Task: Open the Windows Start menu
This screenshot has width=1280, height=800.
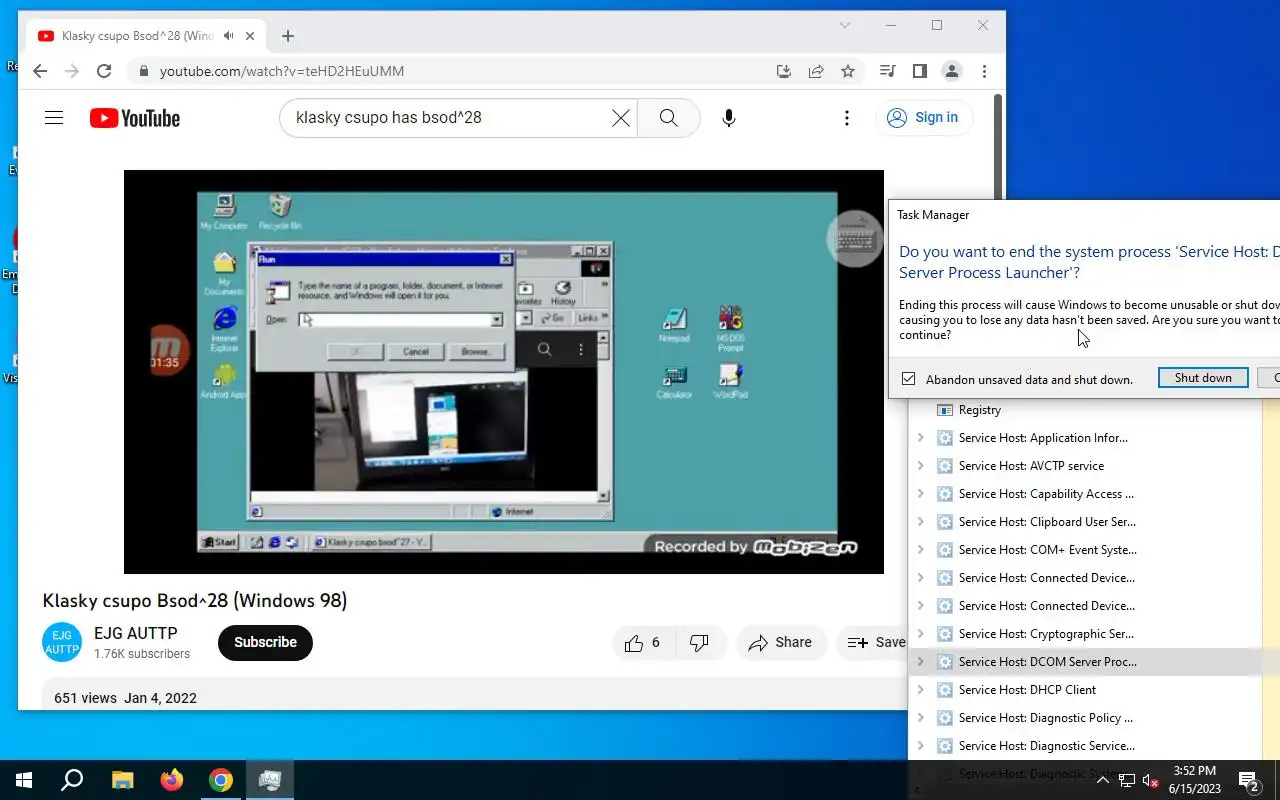Action: 24,780
